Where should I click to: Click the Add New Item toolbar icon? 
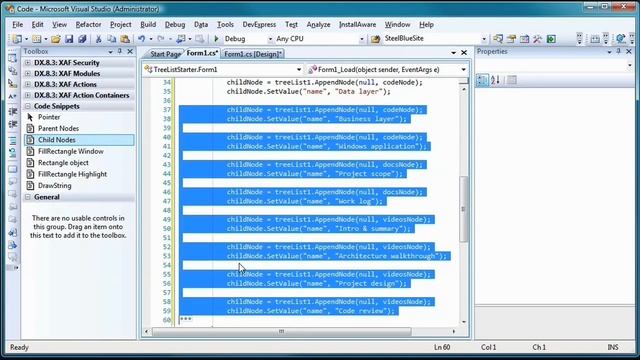click(x=36, y=39)
